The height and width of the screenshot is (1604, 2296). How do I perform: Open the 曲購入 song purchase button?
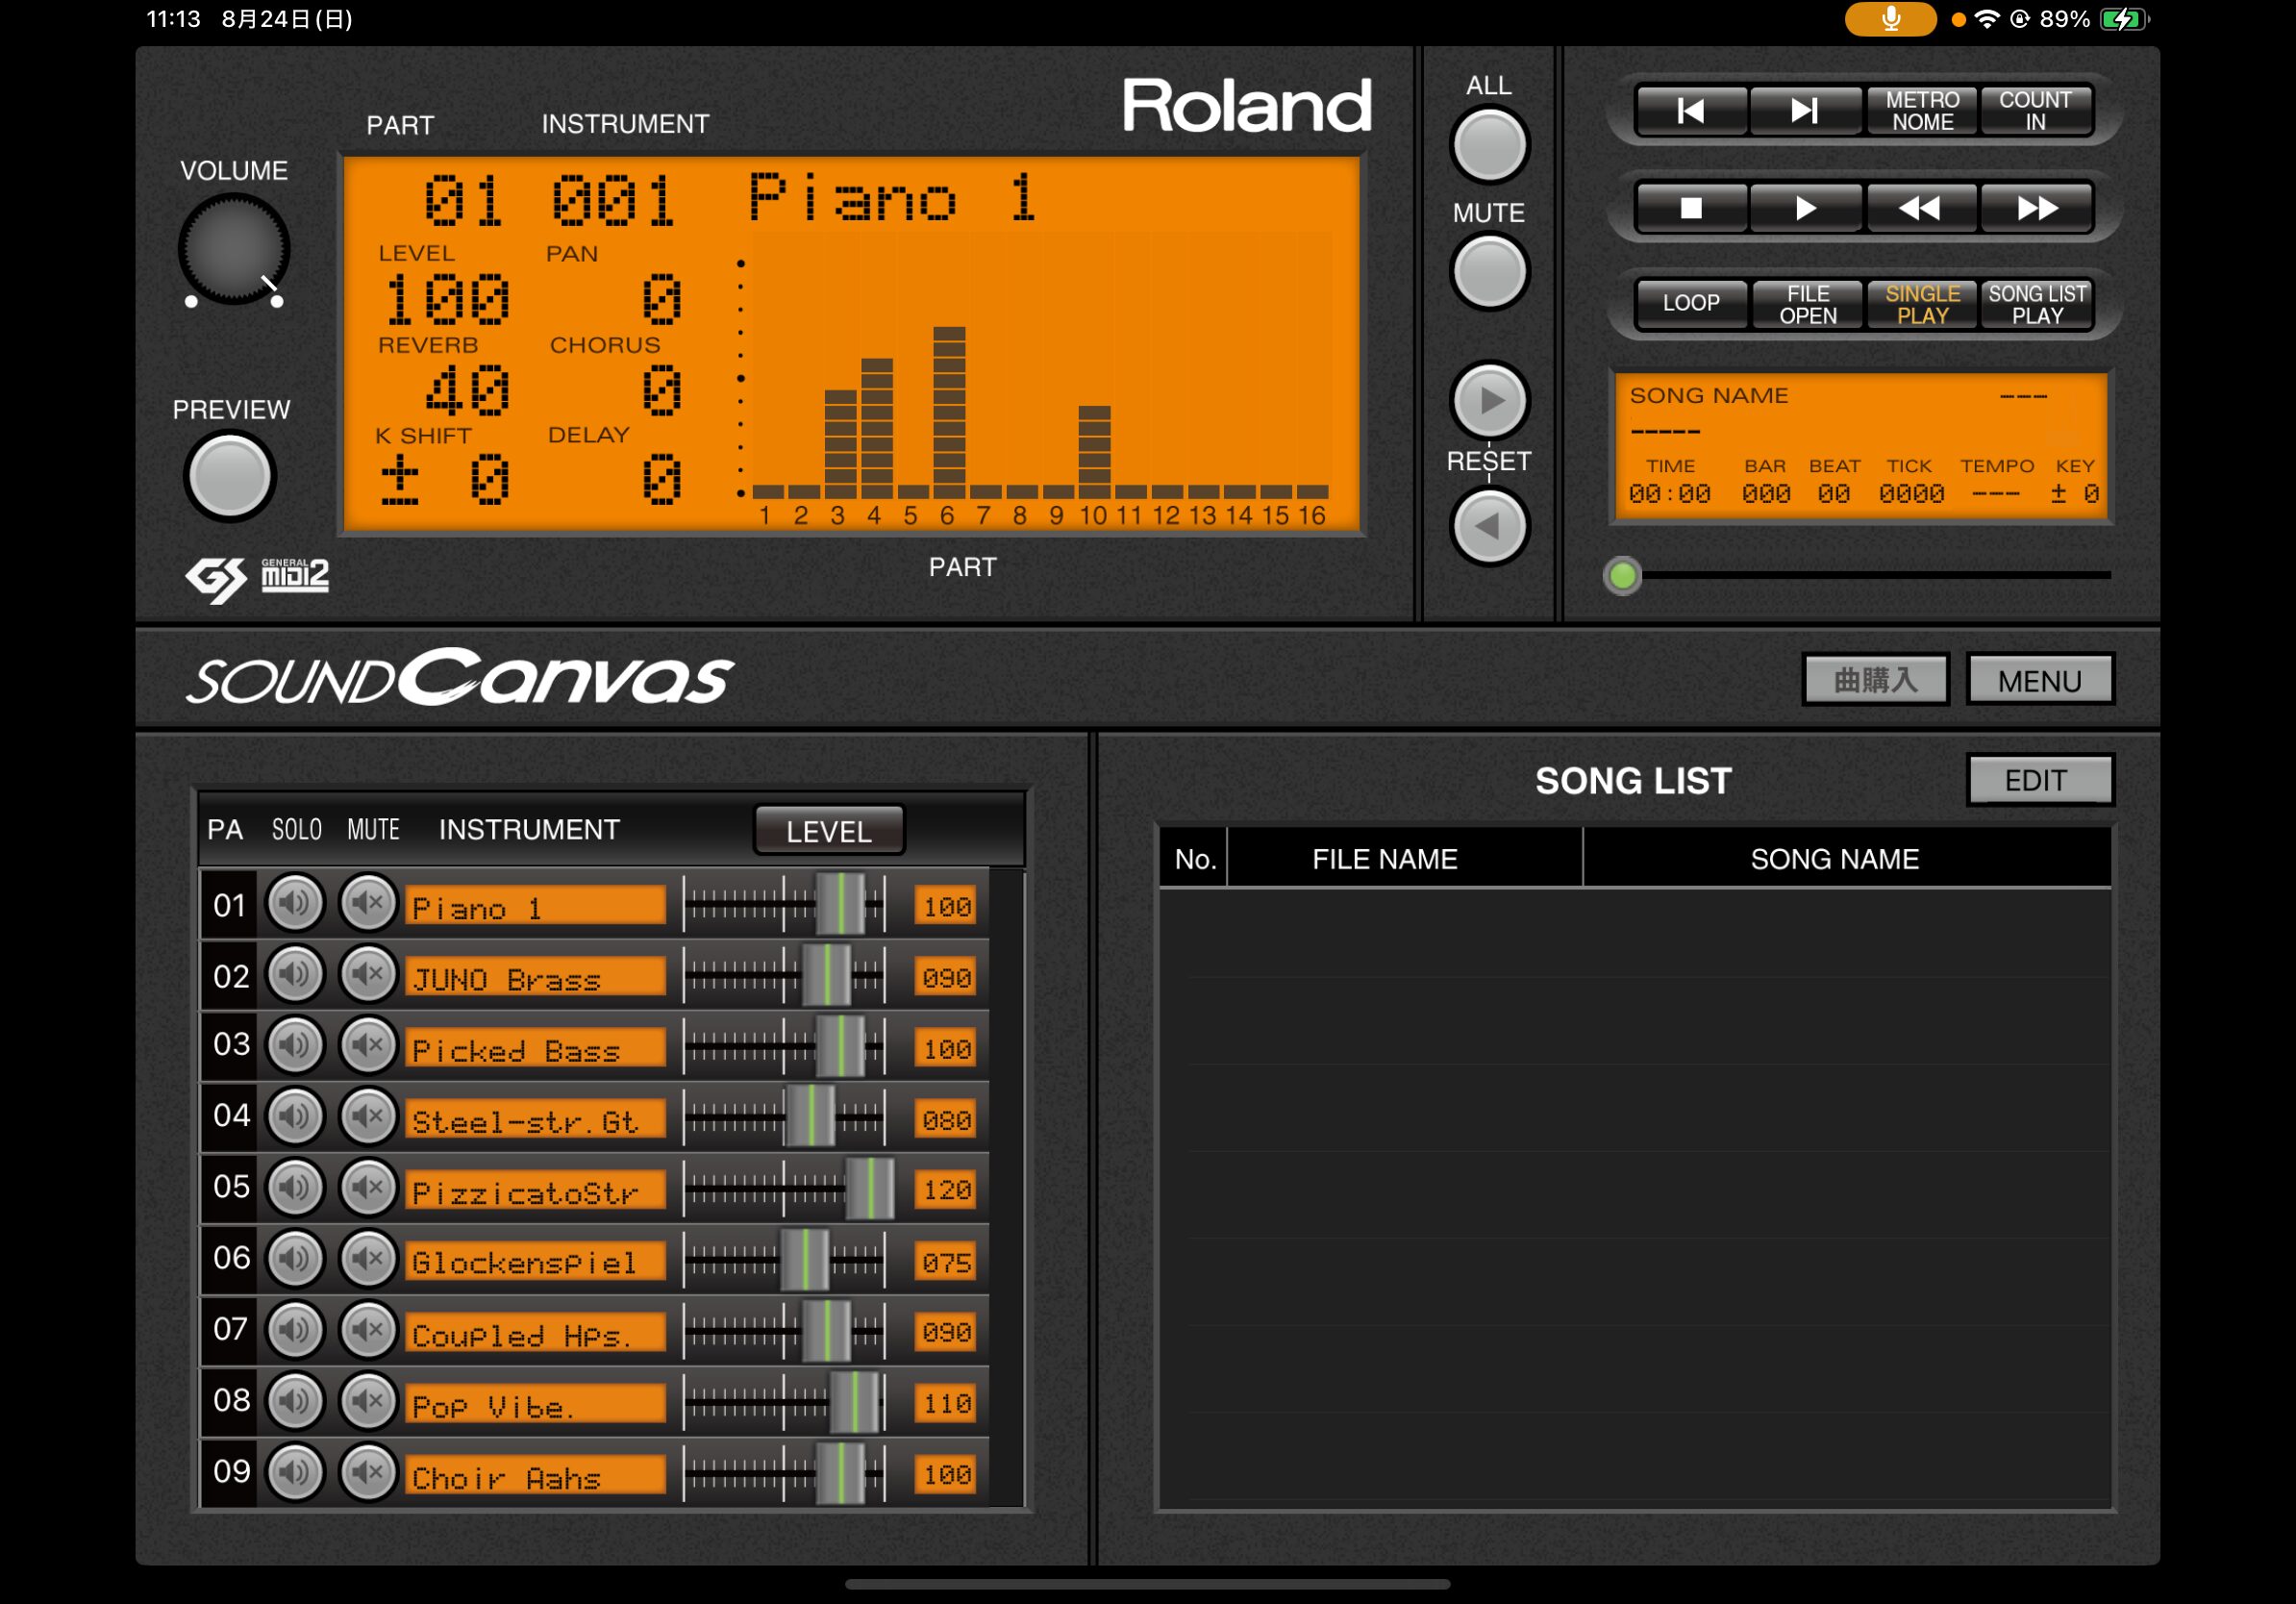click(1875, 680)
